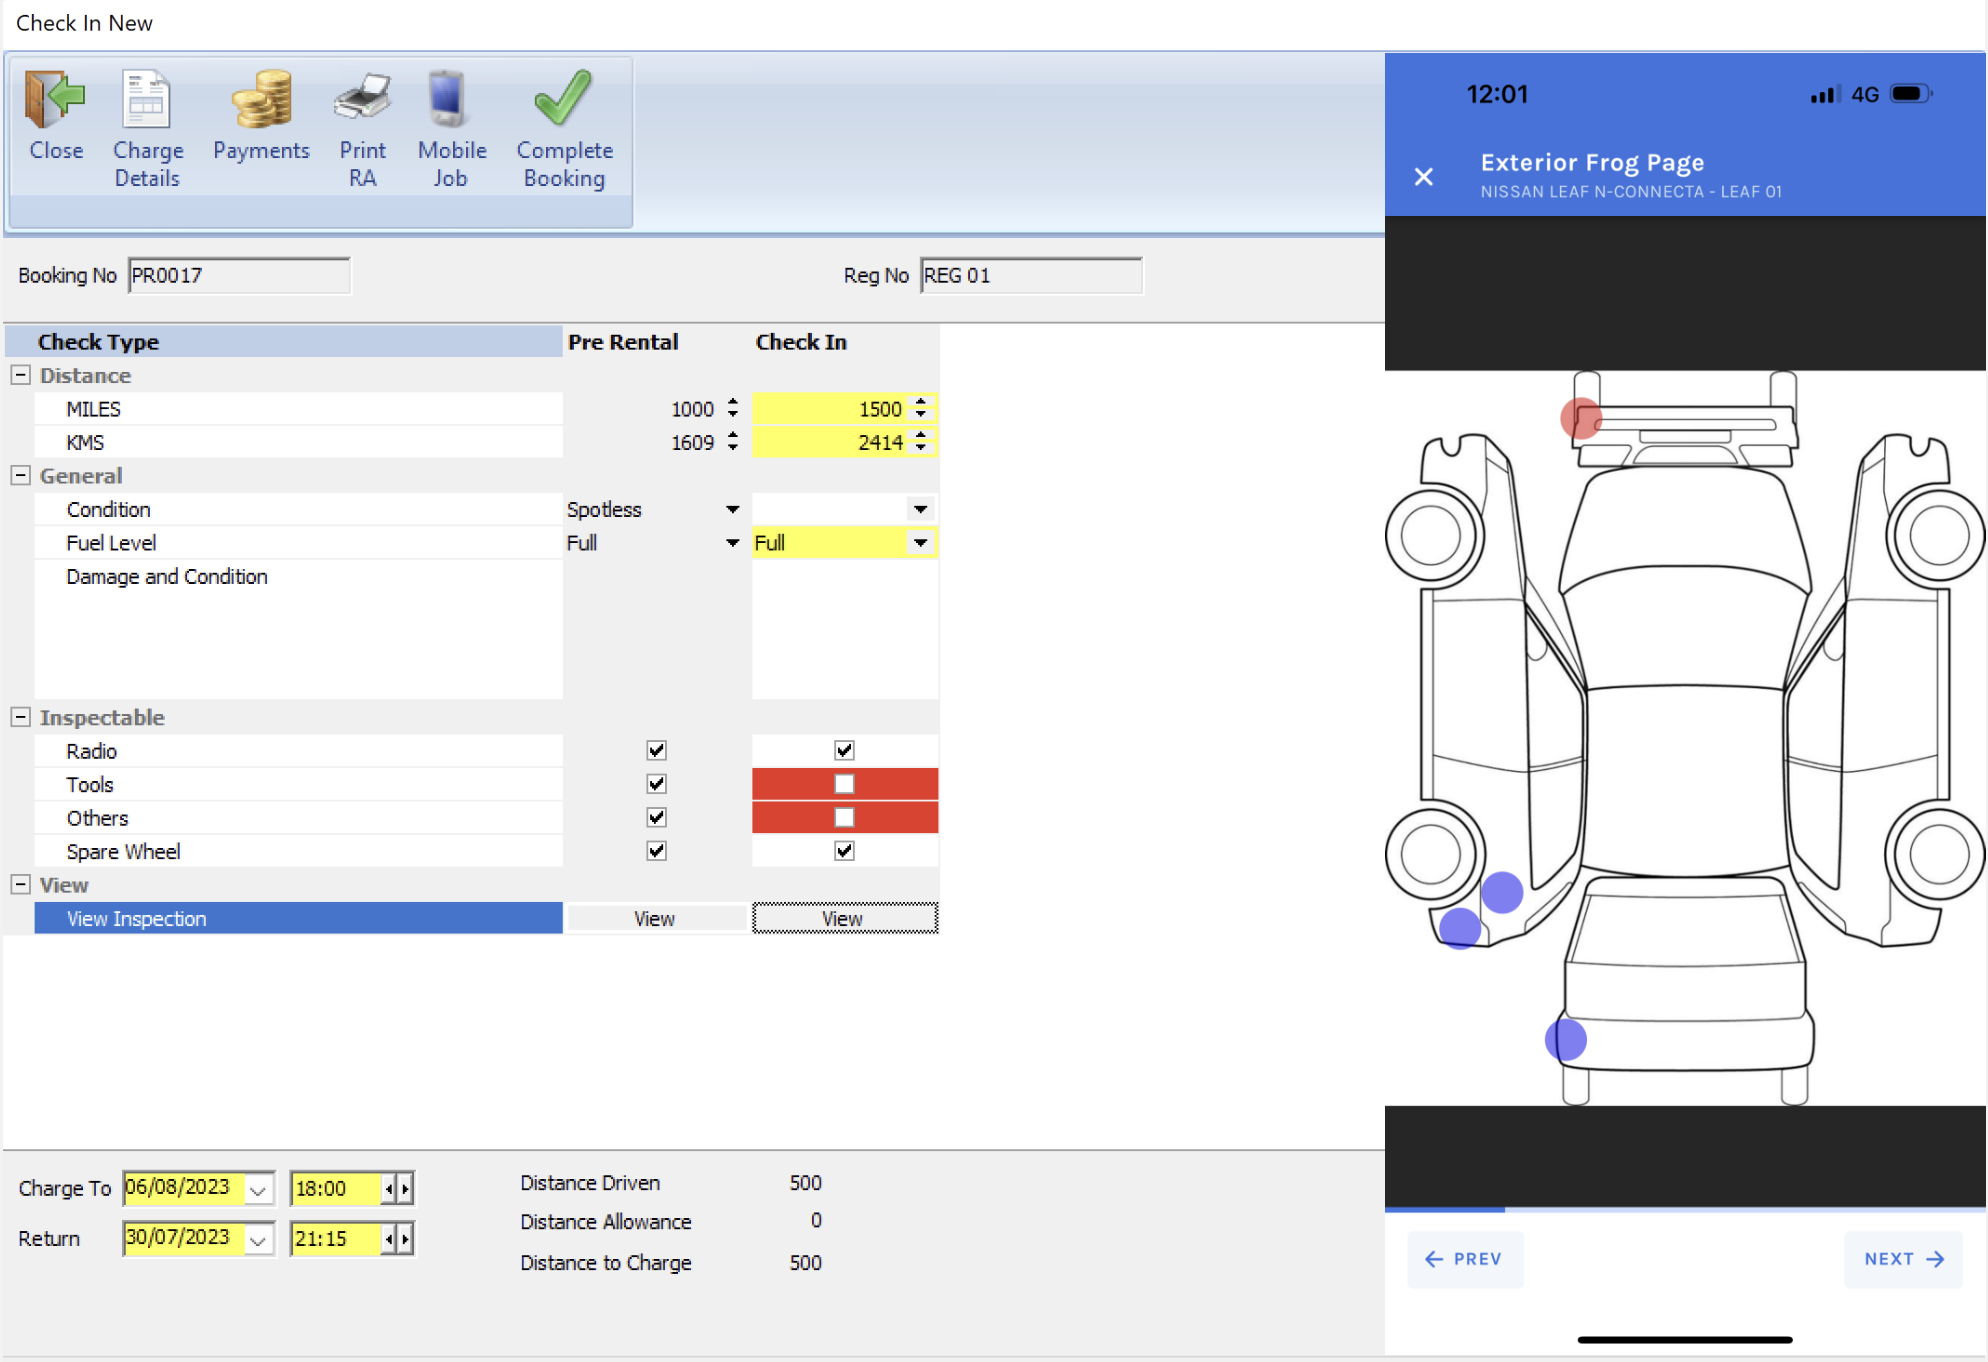Viewport: 1988px width, 1362px height.
Task: Click the Check In column header
Action: tap(801, 342)
